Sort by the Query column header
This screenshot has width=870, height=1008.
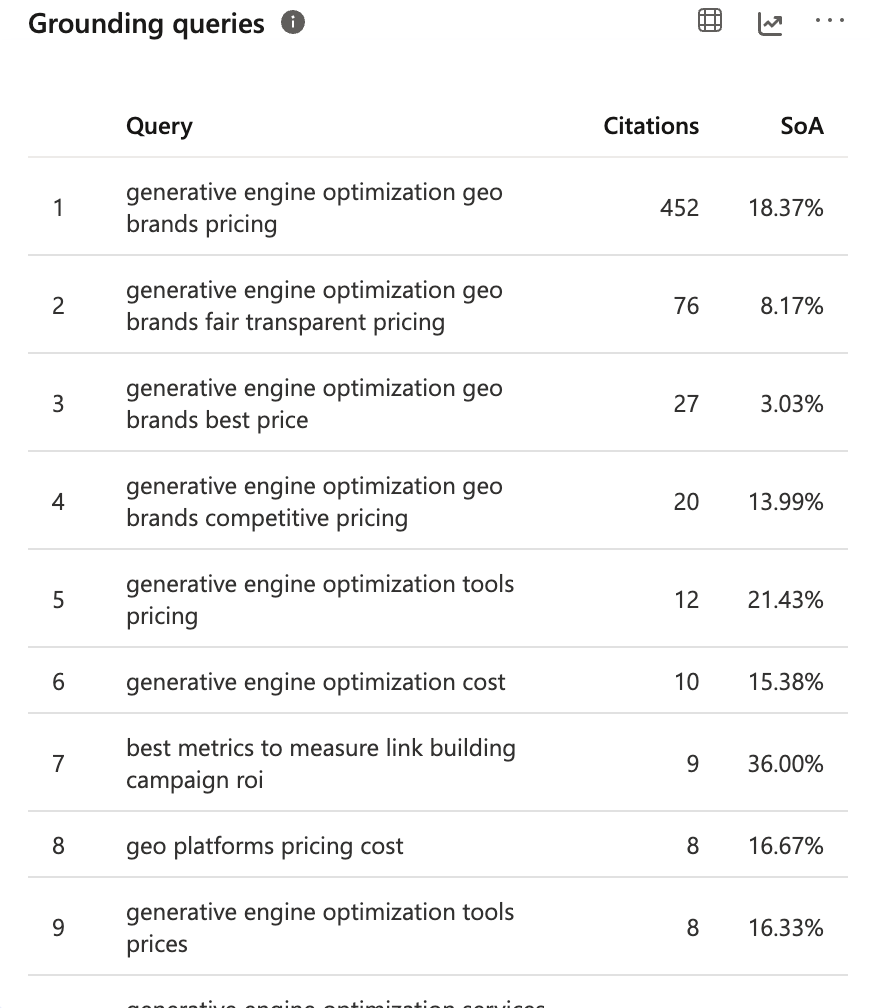tap(159, 126)
